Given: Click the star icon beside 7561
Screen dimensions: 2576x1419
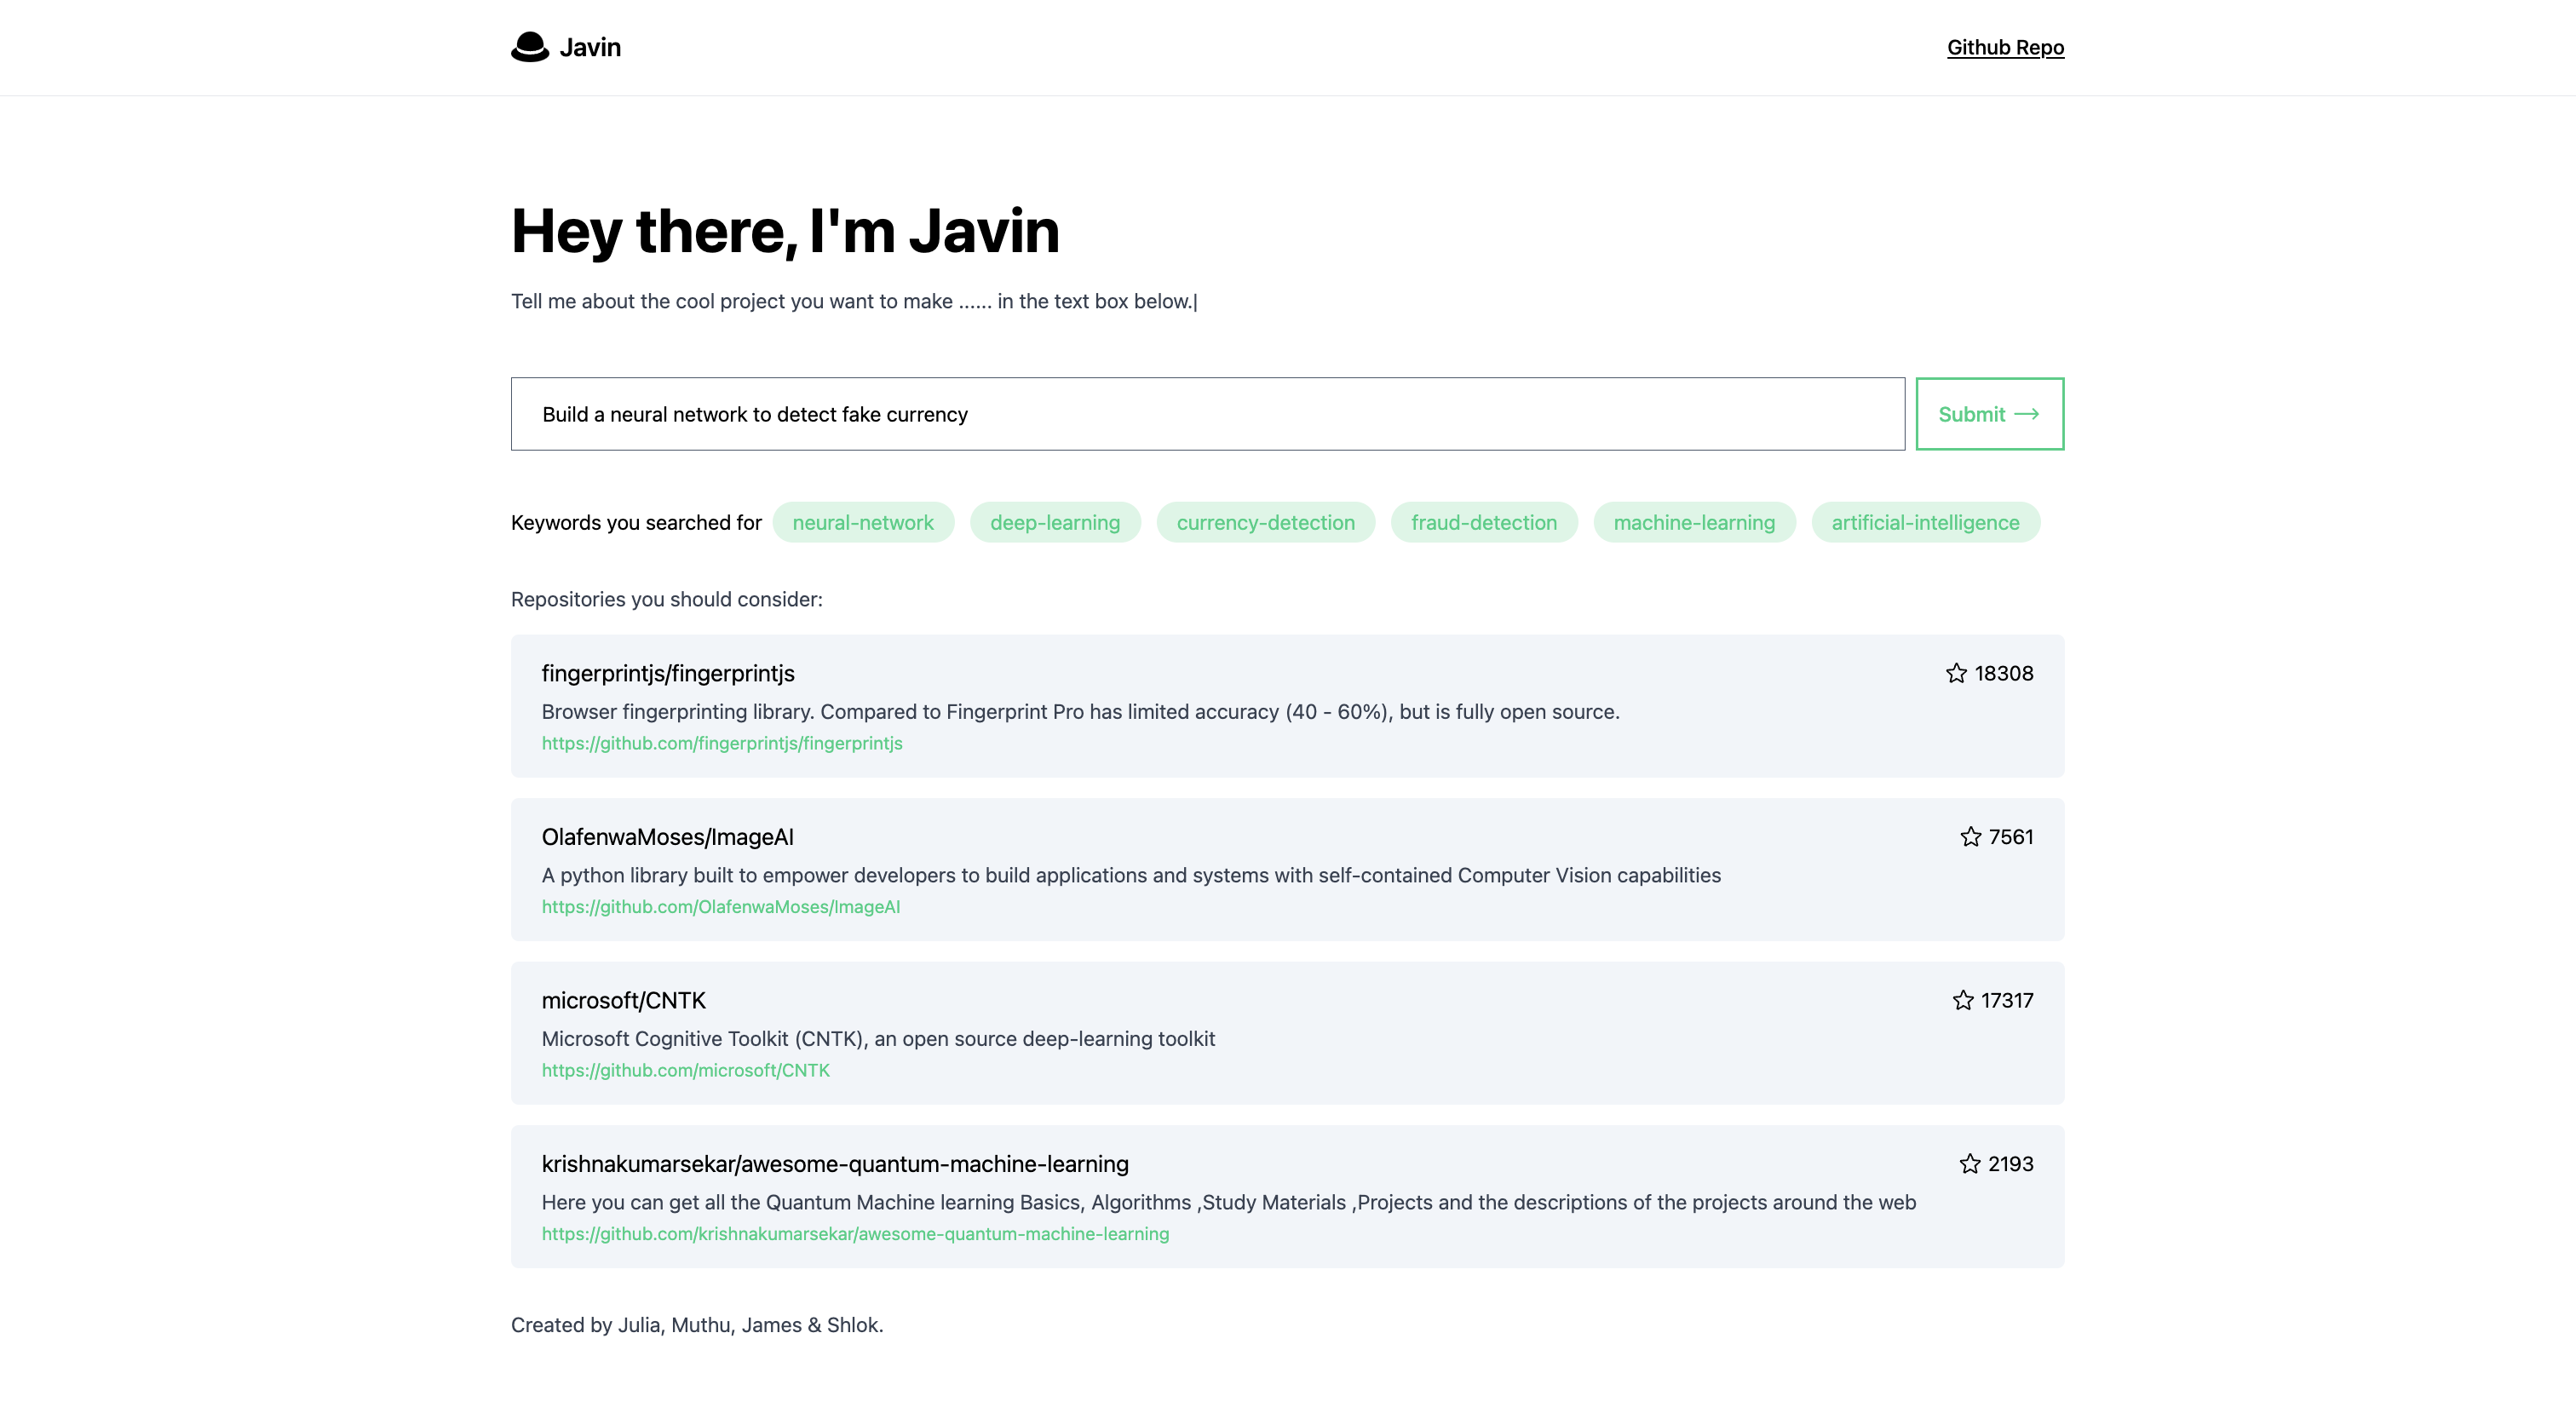Looking at the screenshot, I should (x=1970, y=837).
